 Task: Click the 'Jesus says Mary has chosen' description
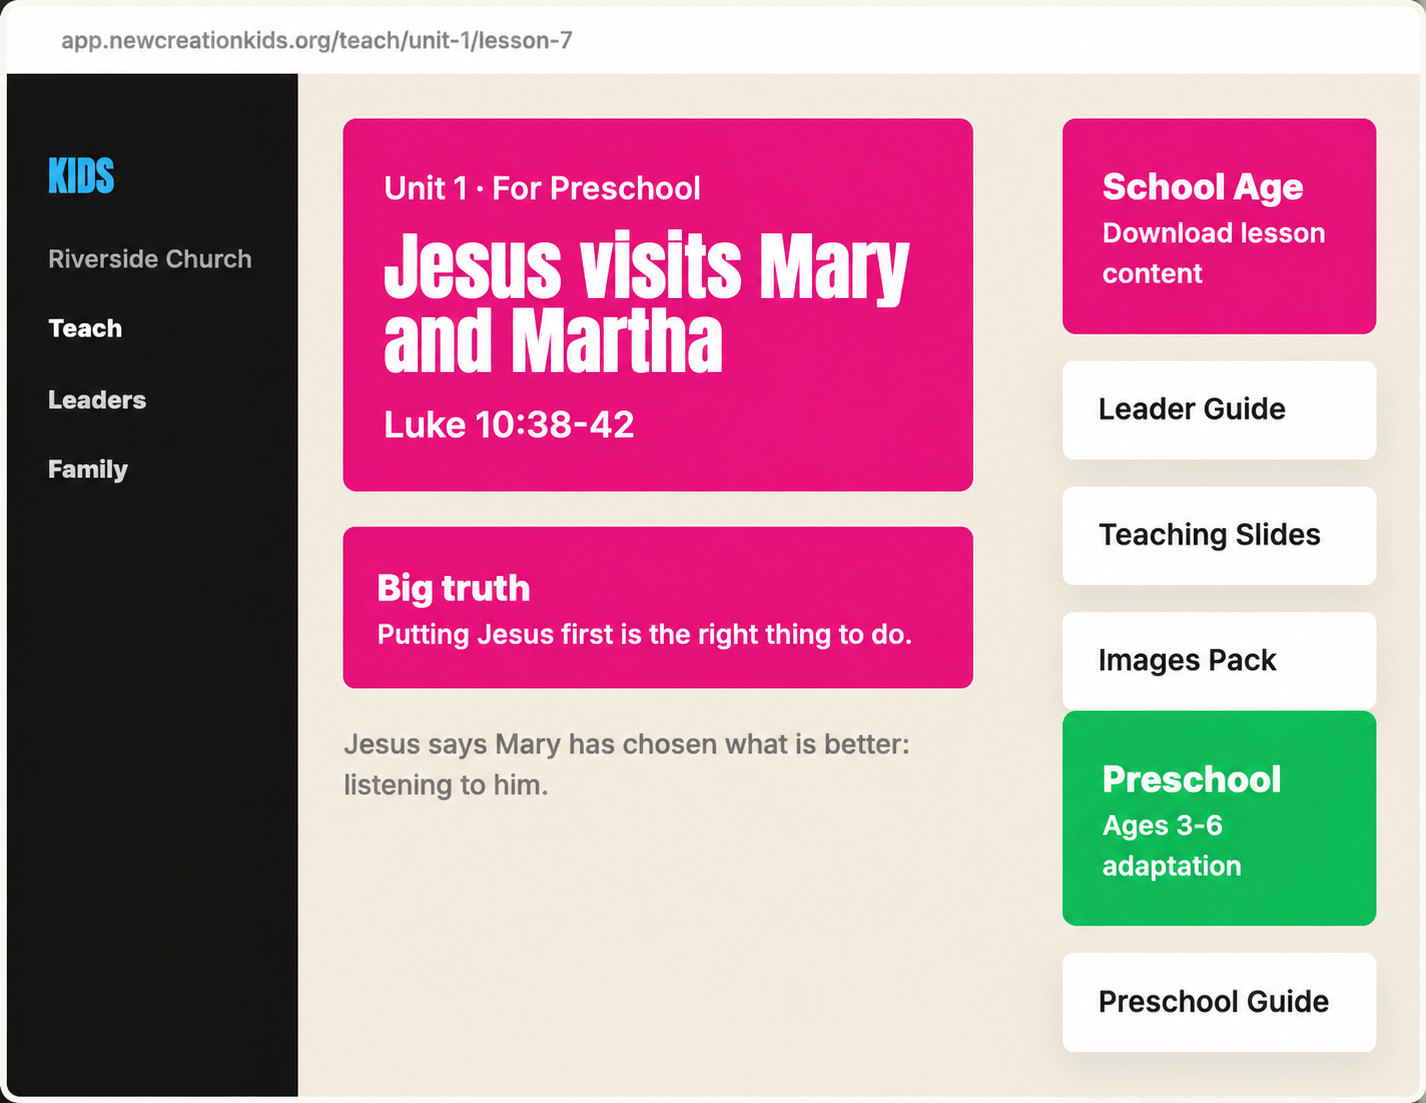pos(627,764)
